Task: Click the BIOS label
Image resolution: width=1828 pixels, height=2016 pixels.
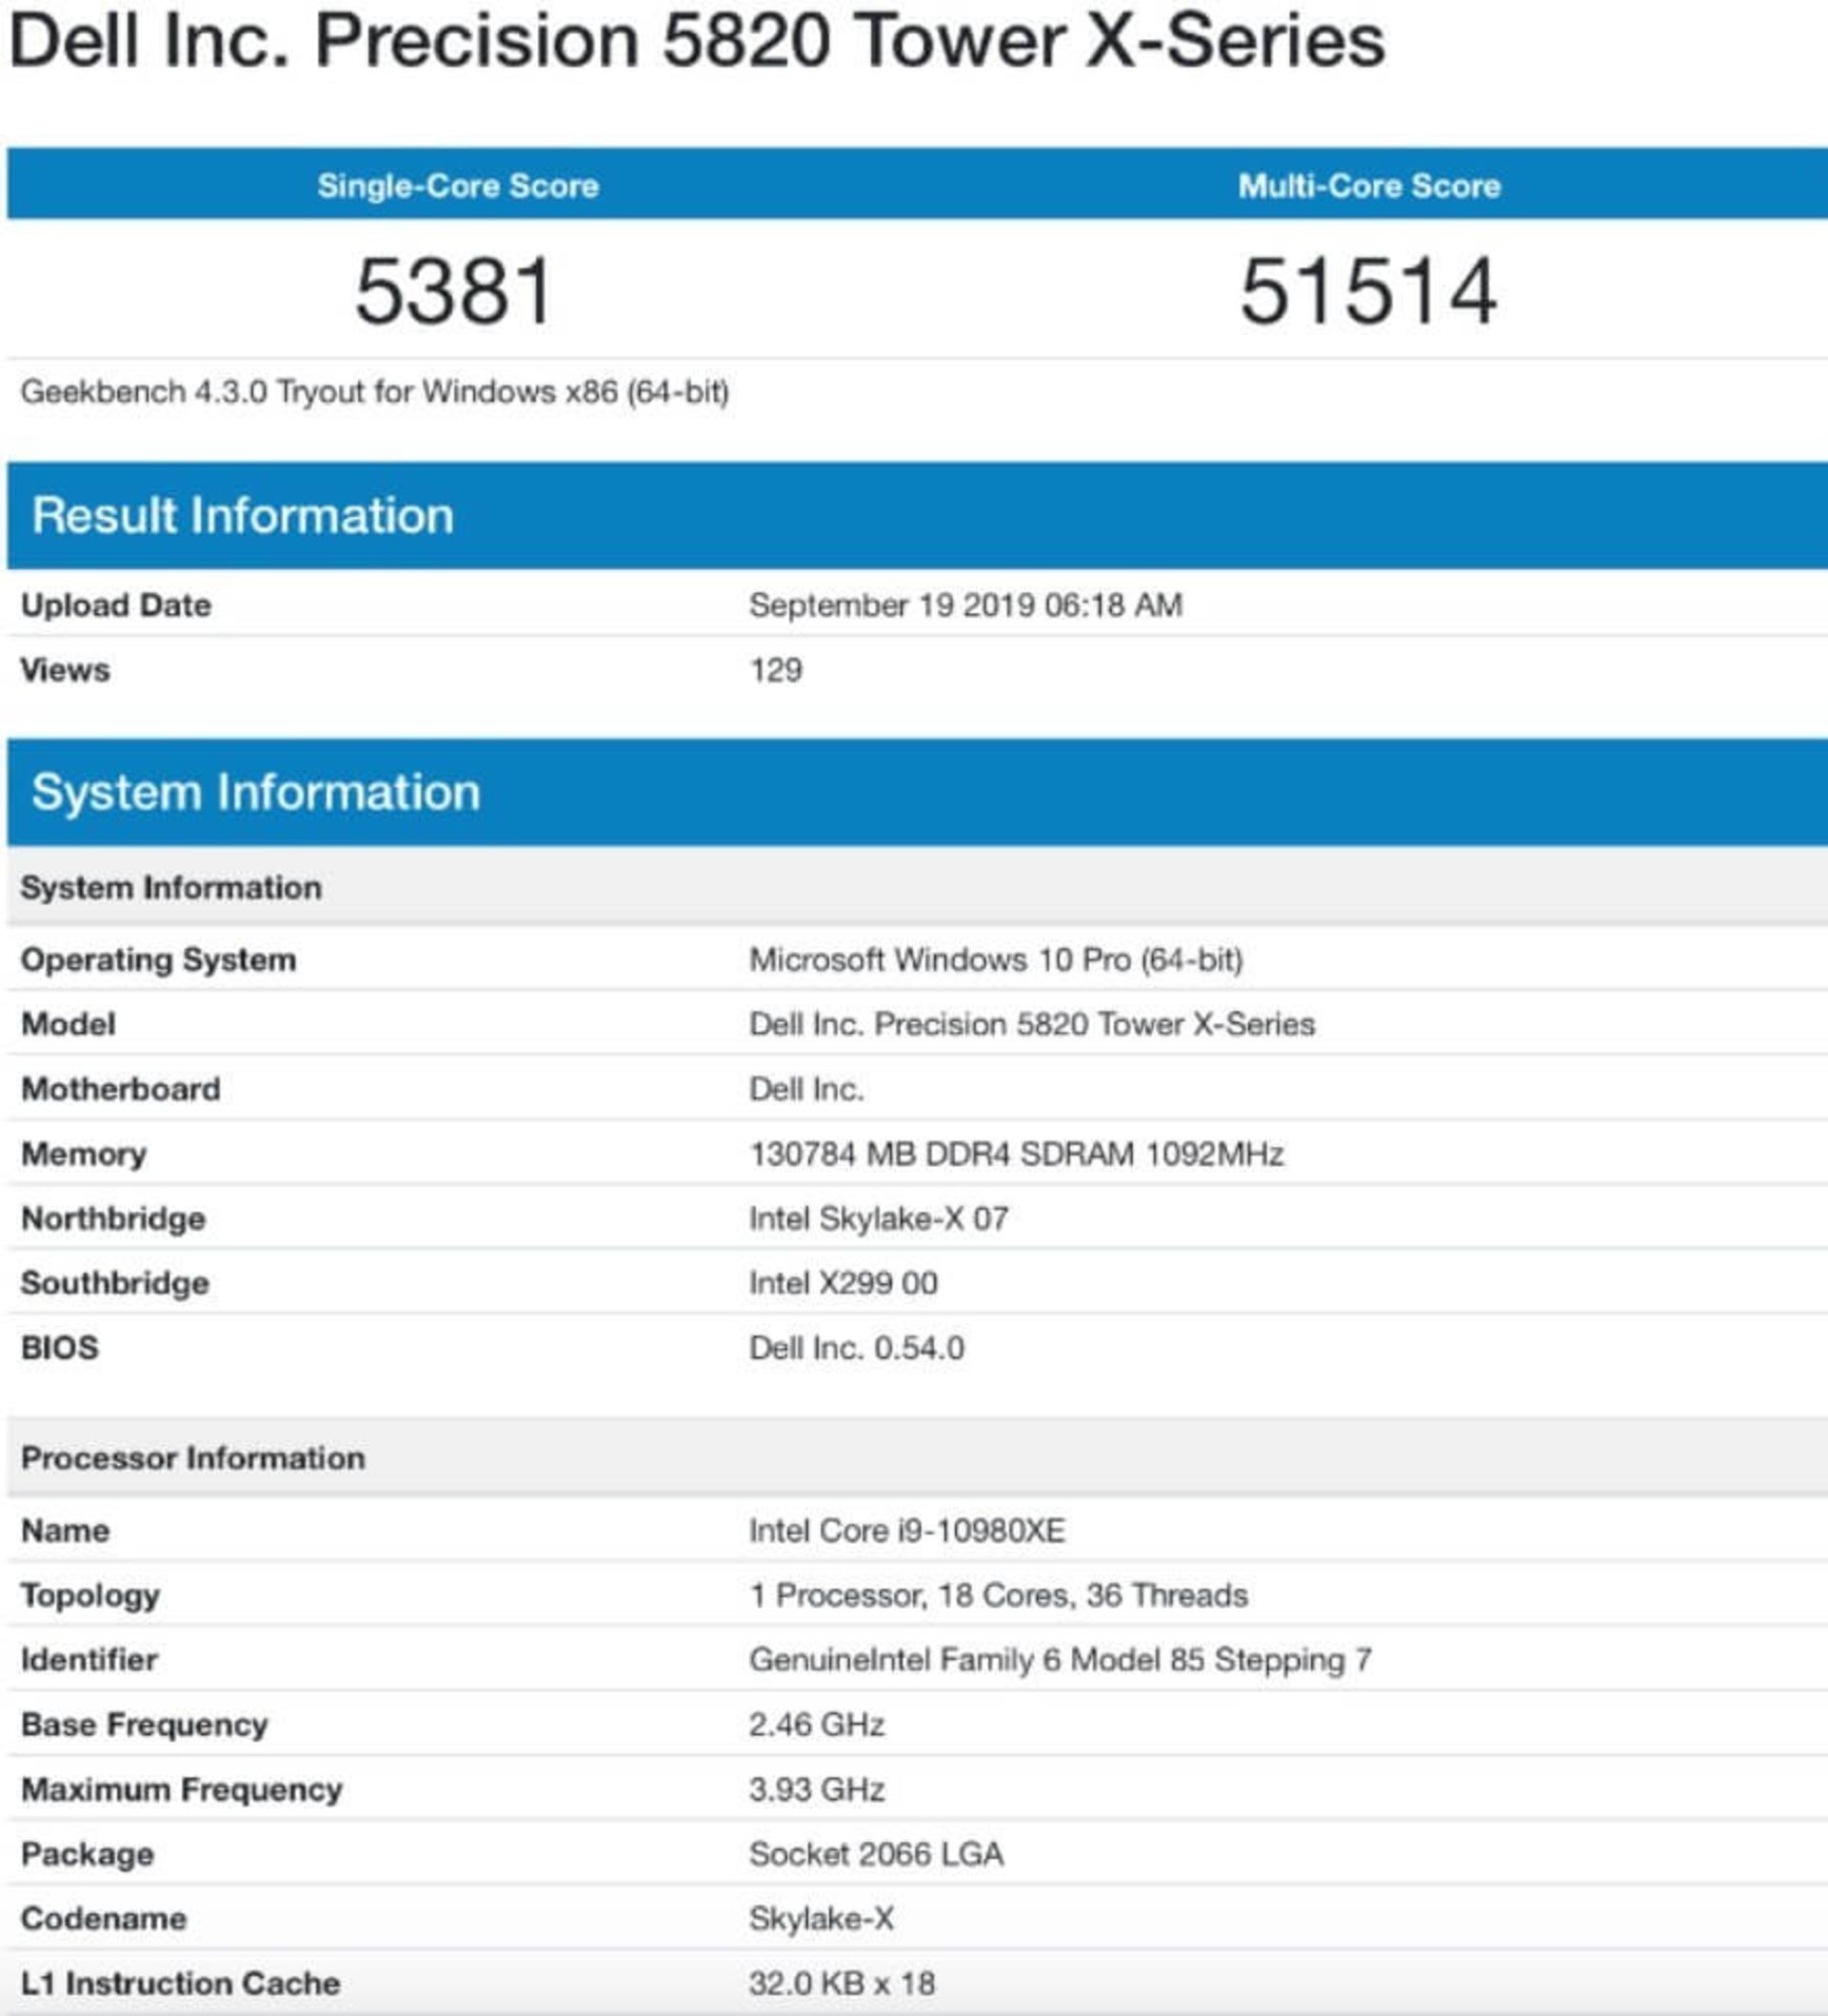Action: [60, 1348]
